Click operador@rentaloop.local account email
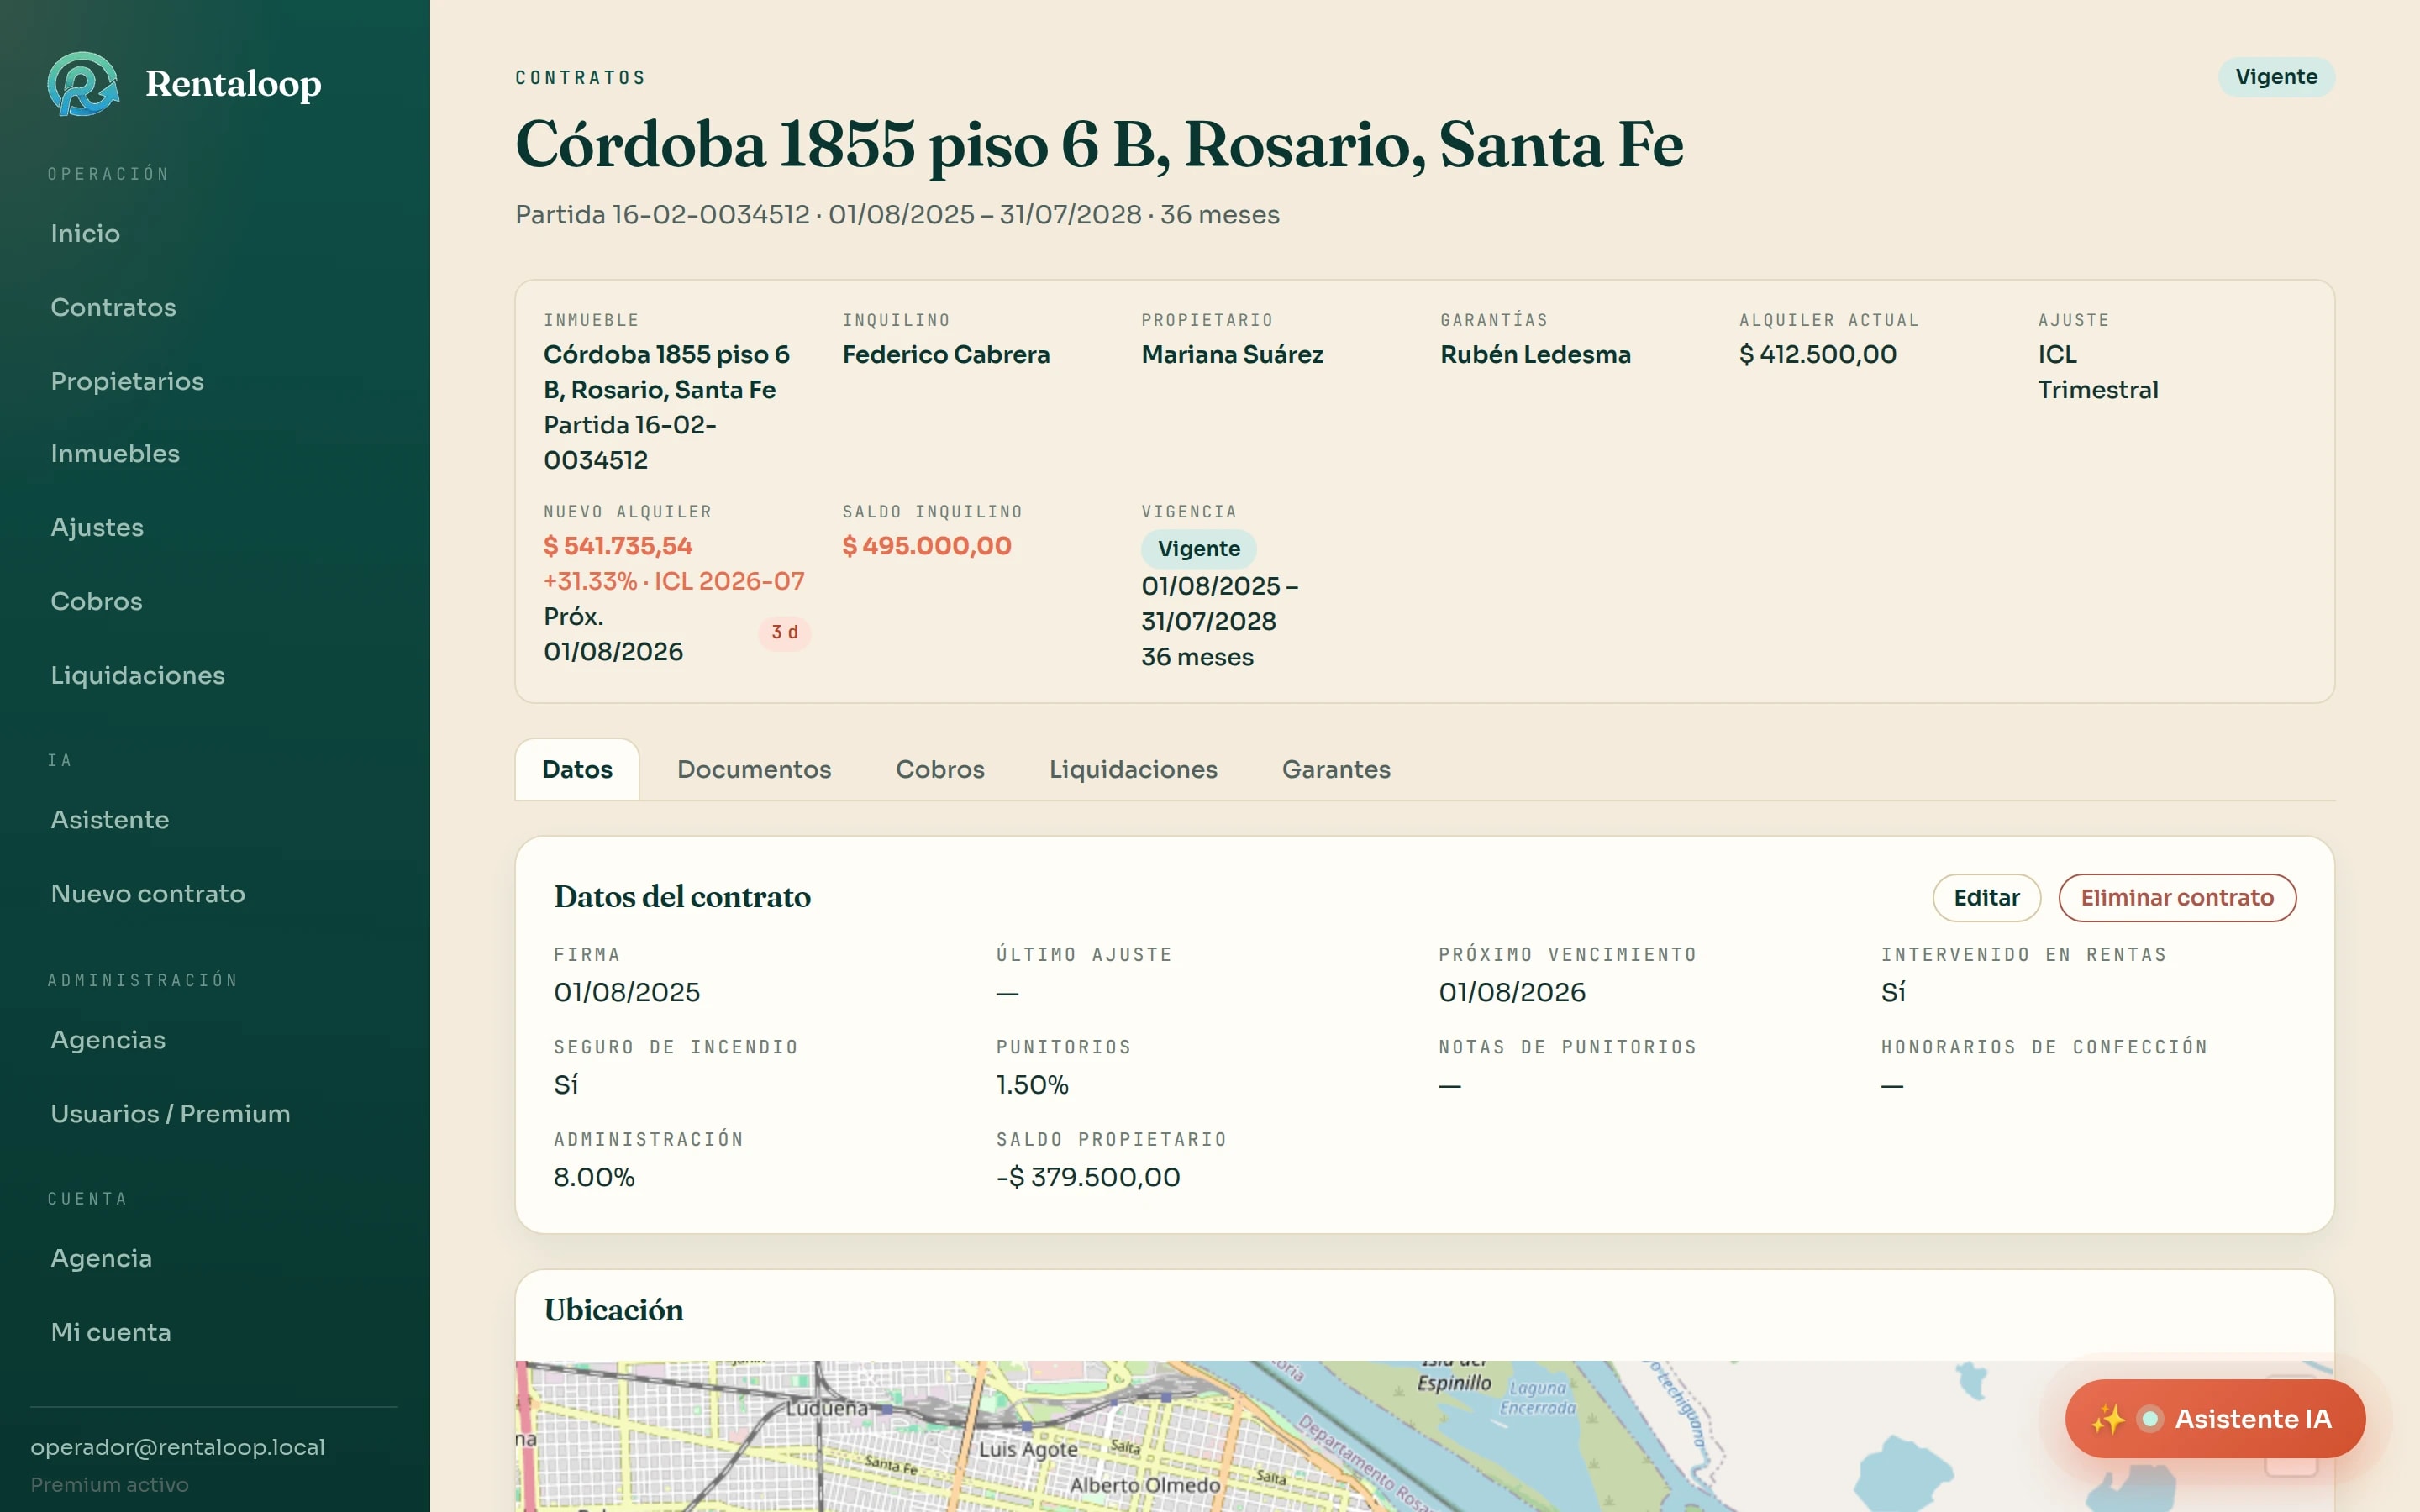The width and height of the screenshot is (2420, 1512). [x=177, y=1447]
